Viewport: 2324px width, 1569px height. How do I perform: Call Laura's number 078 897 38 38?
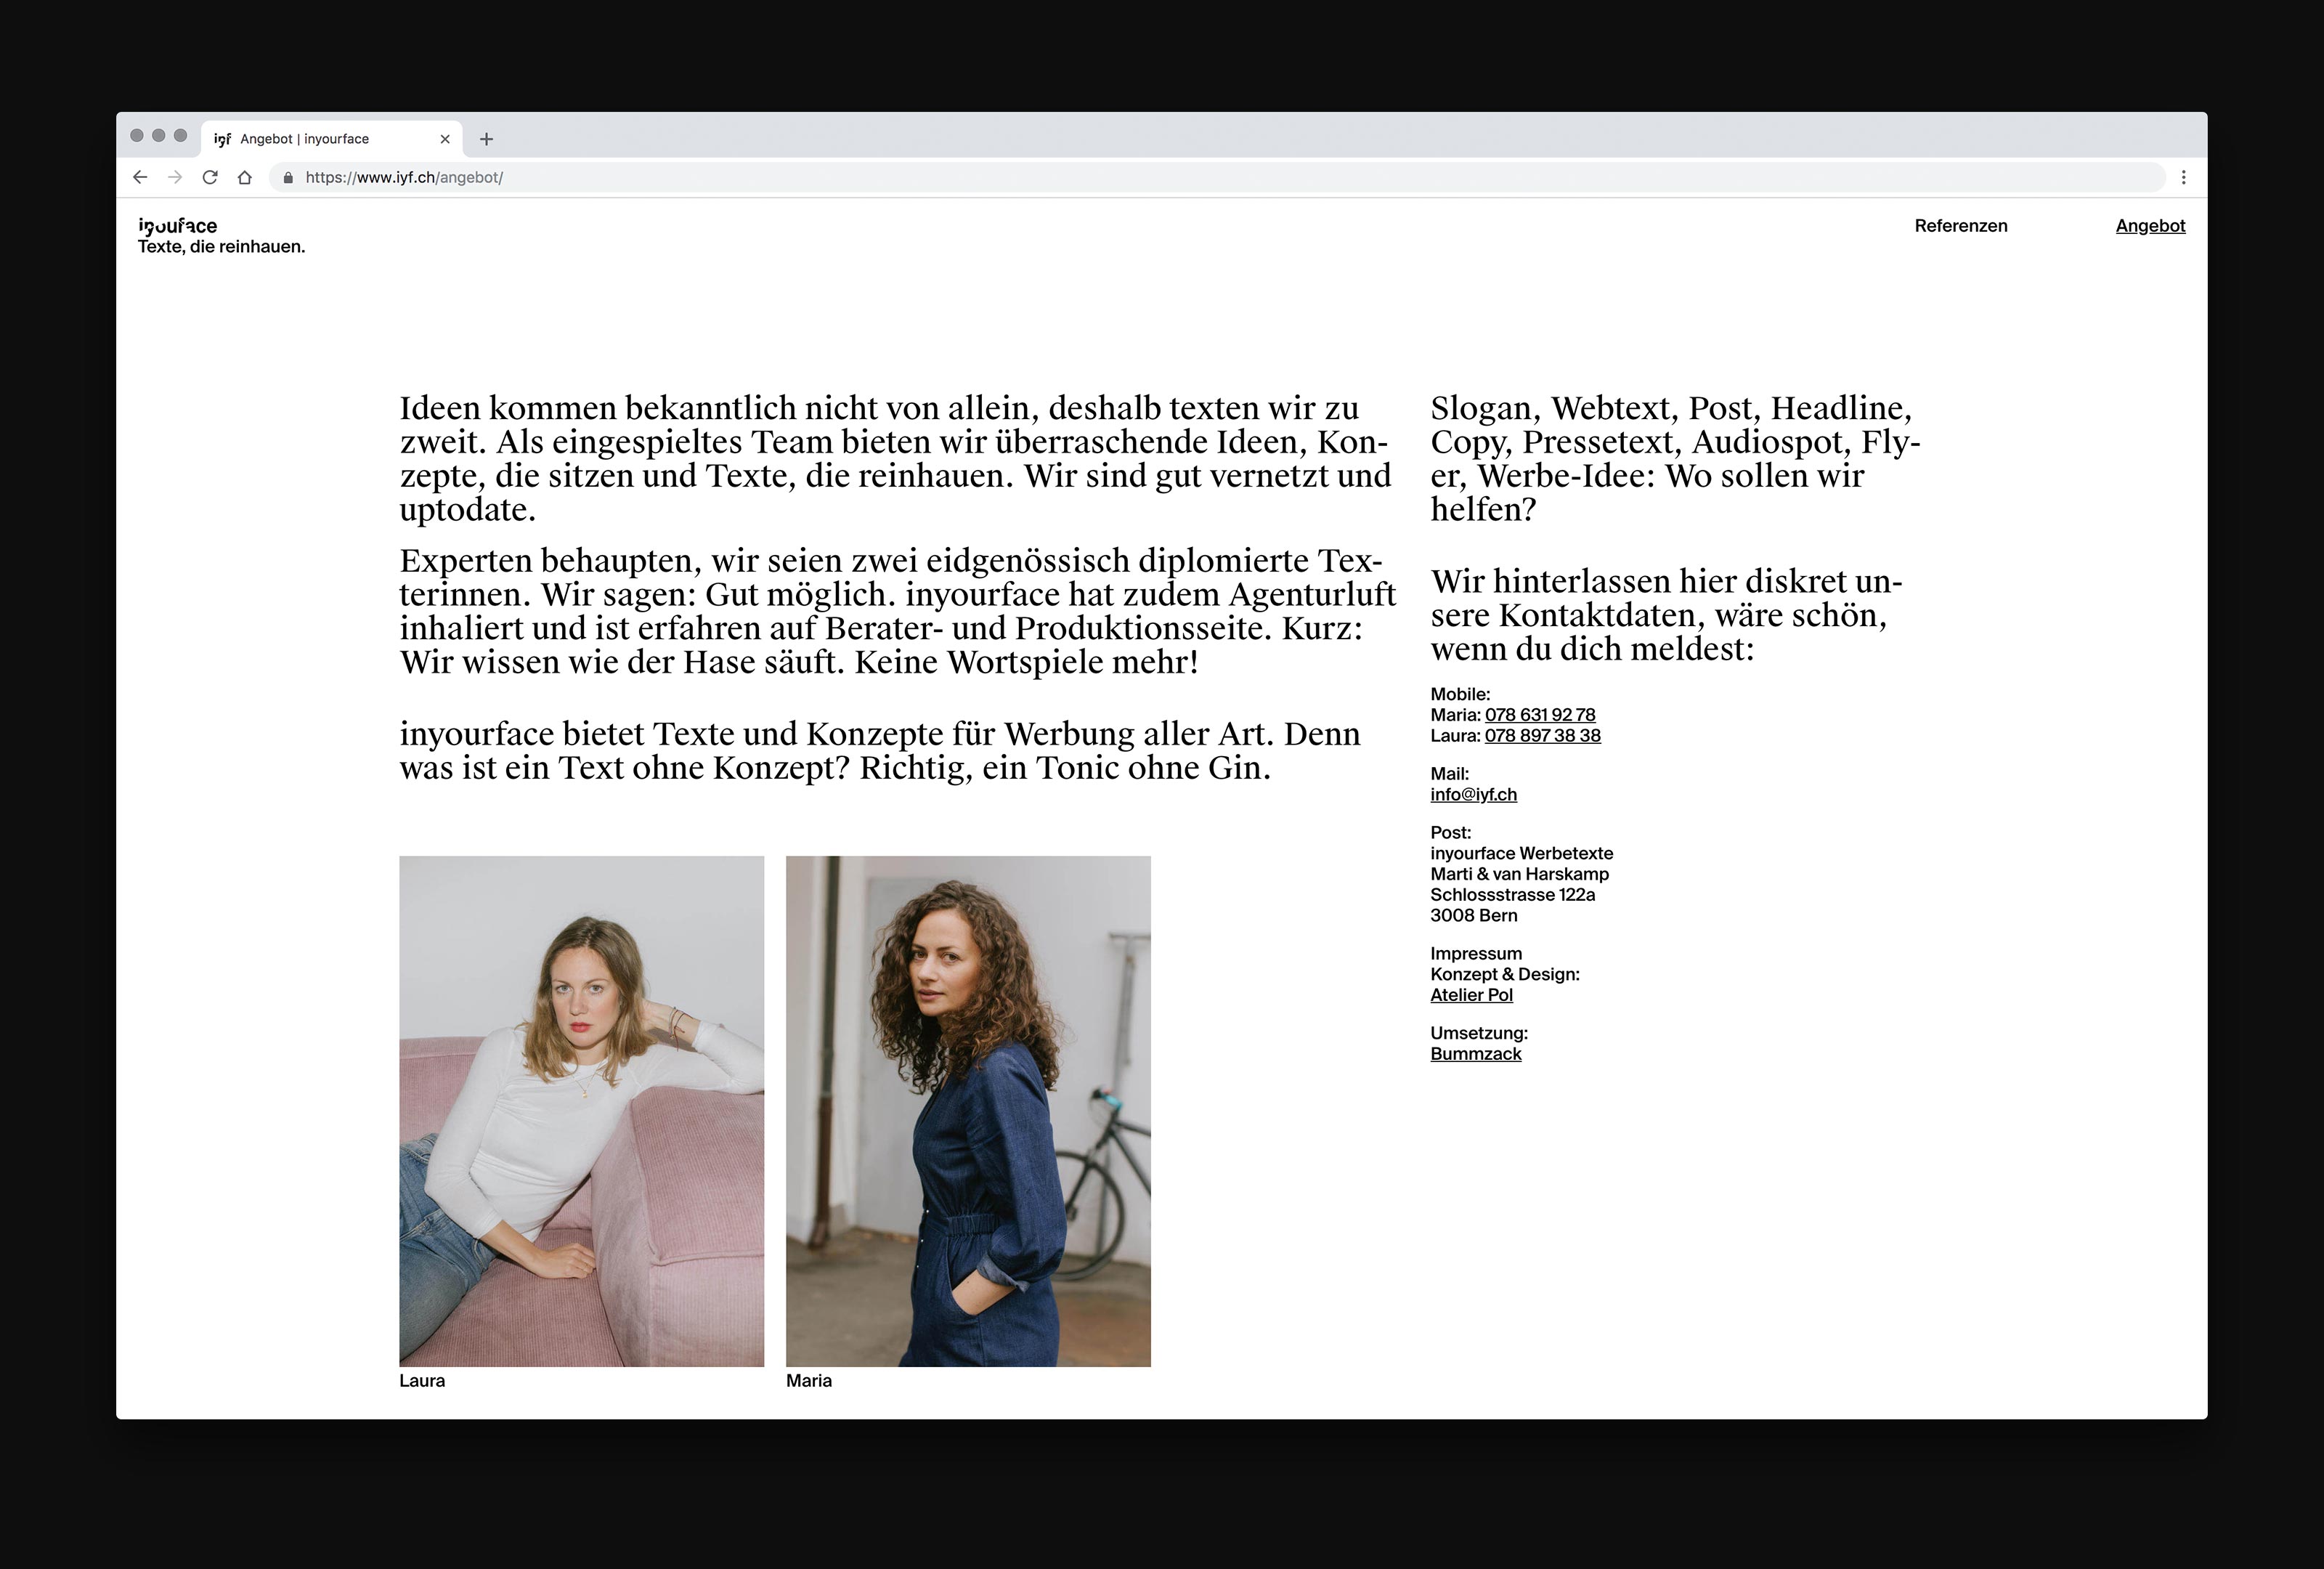(1542, 736)
